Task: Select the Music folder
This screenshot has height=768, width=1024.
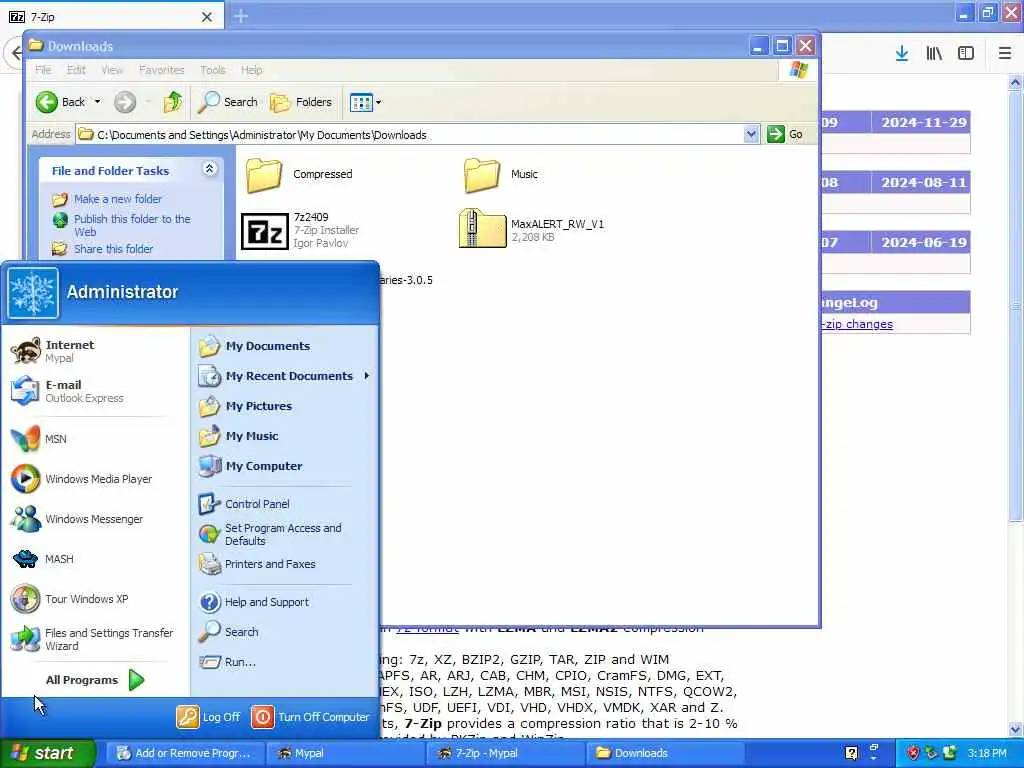Action: [502, 175]
